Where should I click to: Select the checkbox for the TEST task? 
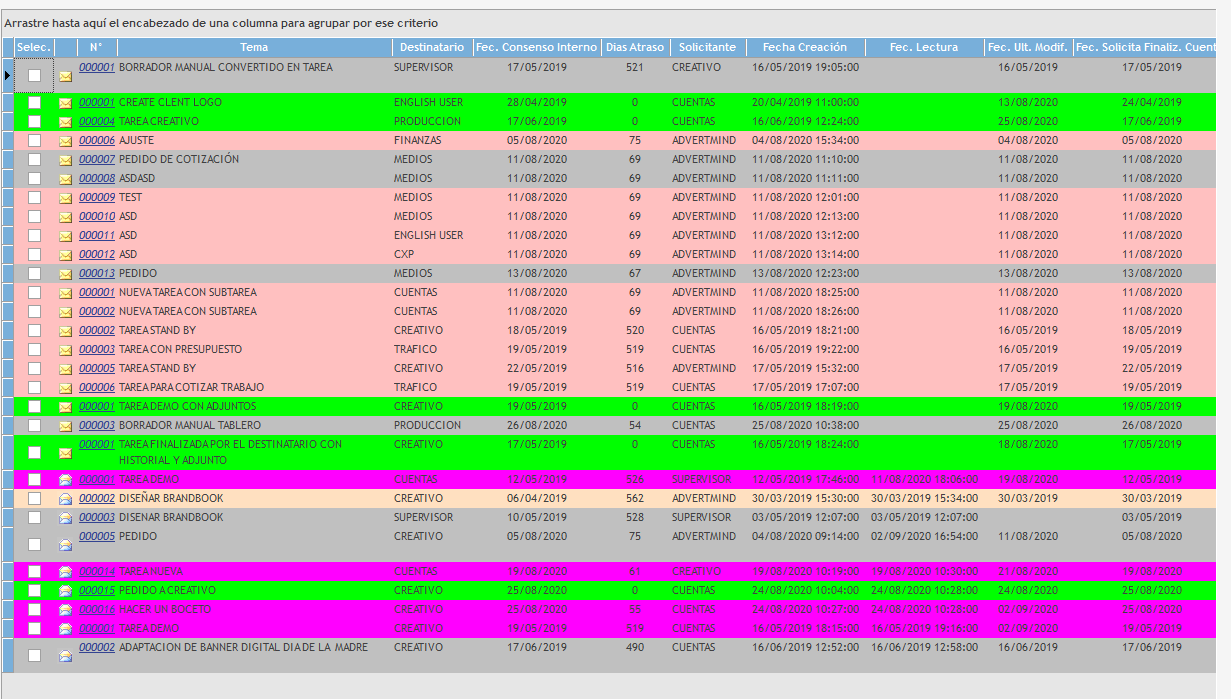[x=35, y=198]
